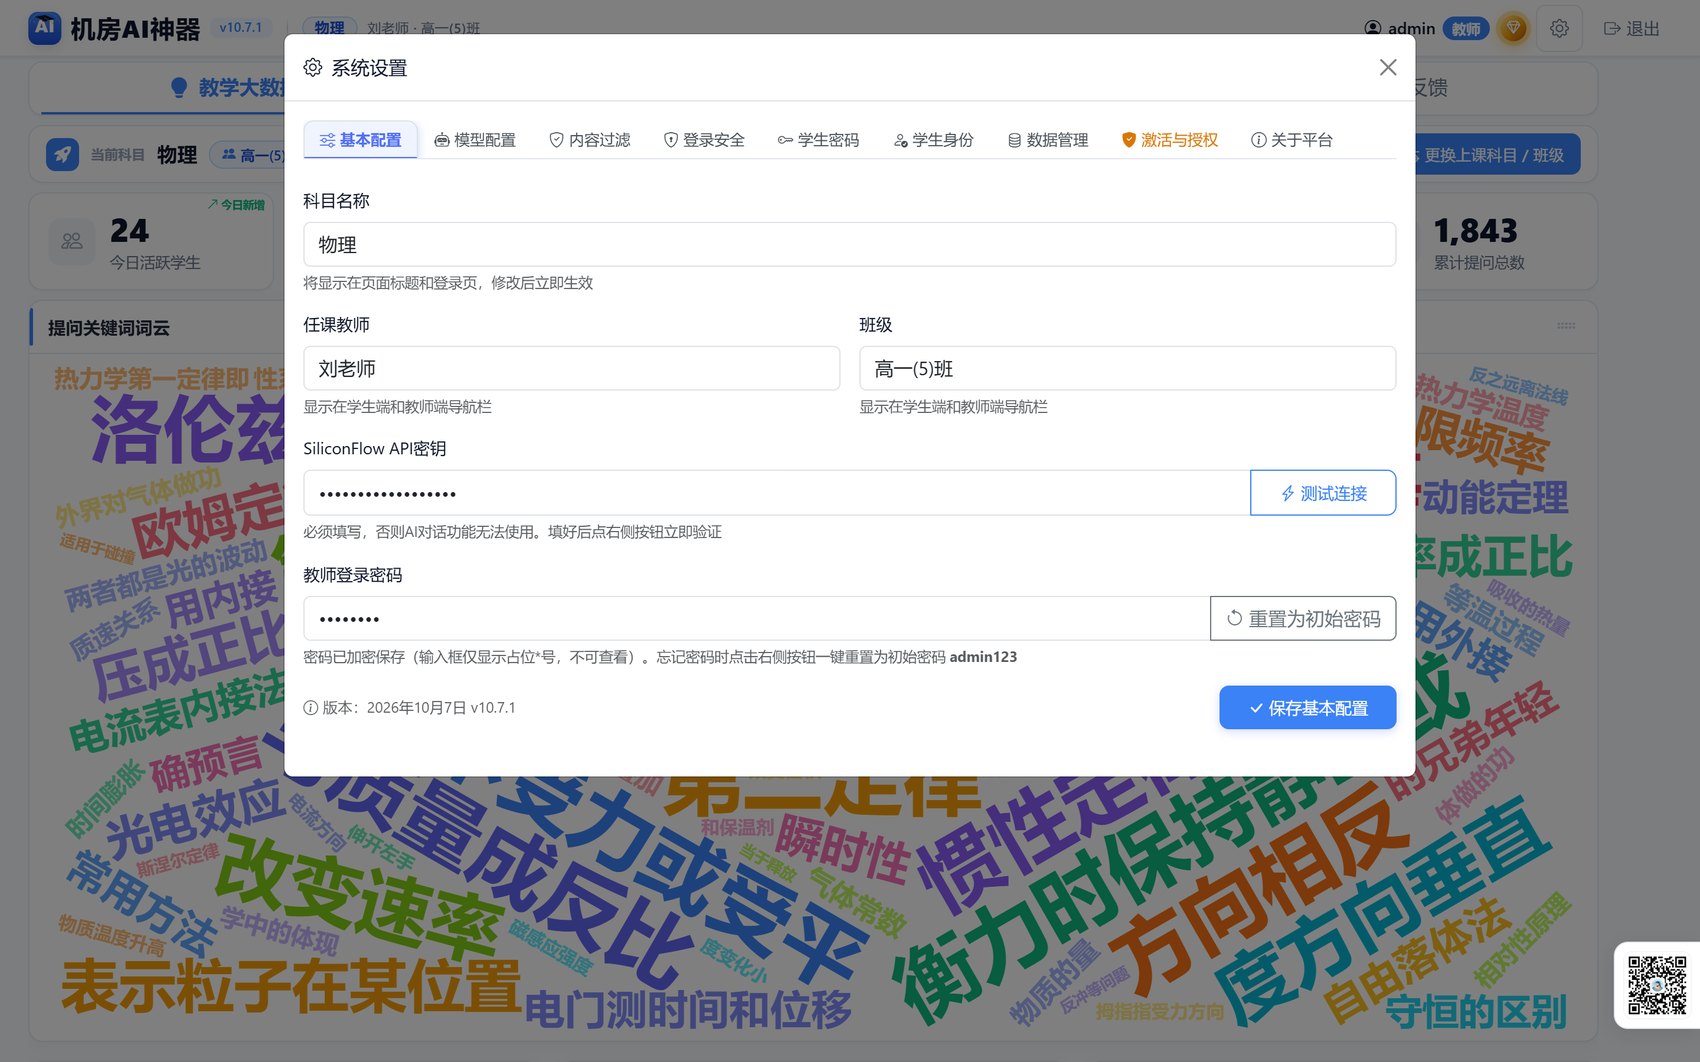Click the 今日活跃学生 people icon
The image size is (1700, 1062).
coord(72,241)
